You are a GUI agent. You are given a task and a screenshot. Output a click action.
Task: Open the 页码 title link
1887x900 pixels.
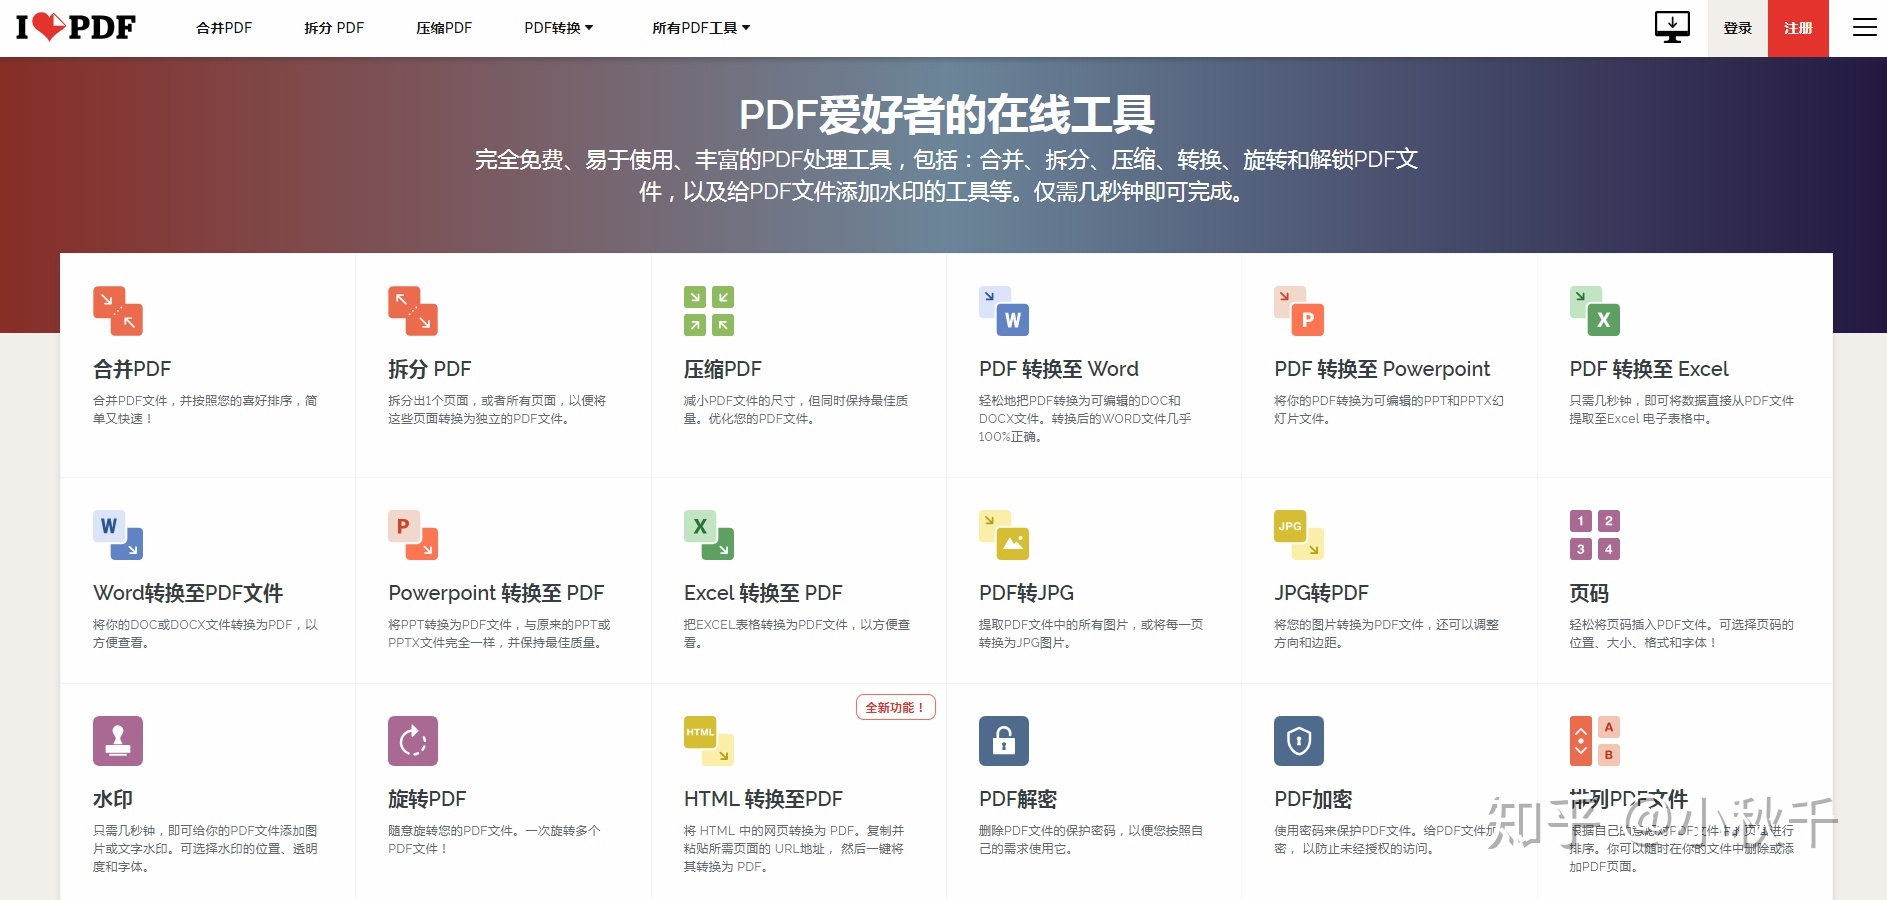pos(1589,593)
